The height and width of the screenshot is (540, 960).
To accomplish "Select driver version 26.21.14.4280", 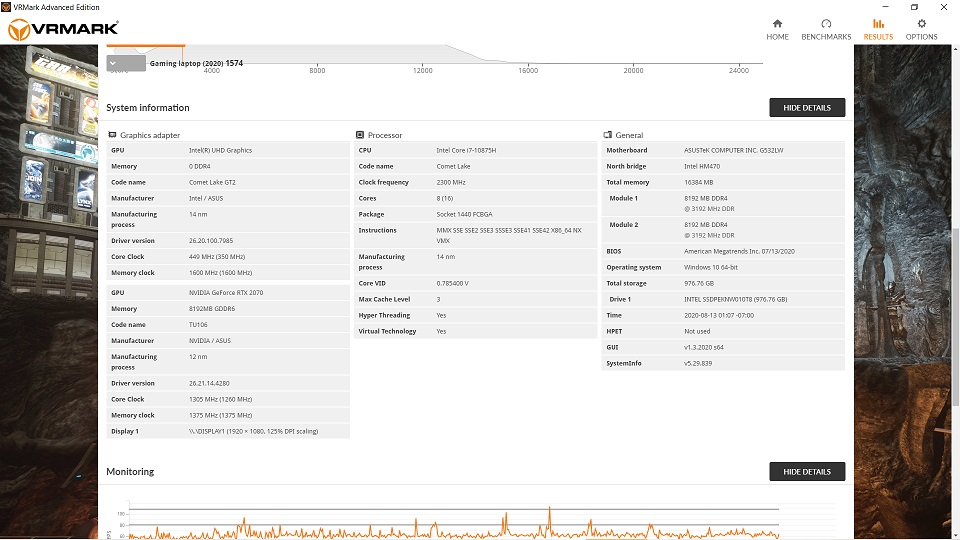I will click(x=209, y=383).
